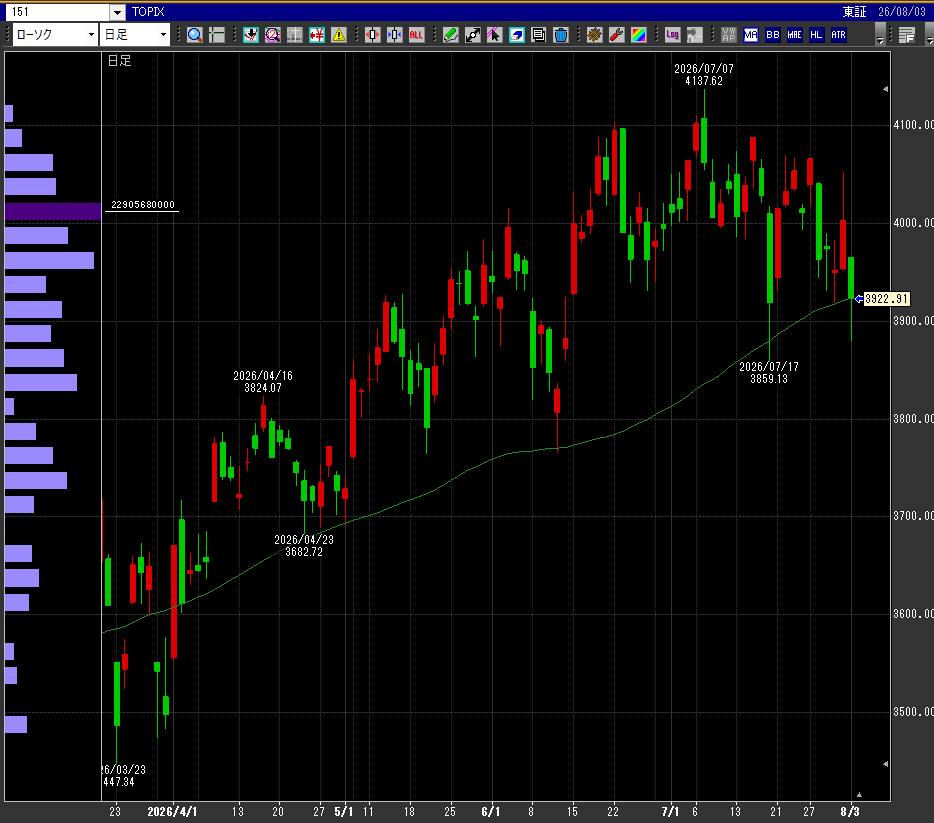Toggle the VWAP indicator
The height and width of the screenshot is (823, 934).
point(728,35)
